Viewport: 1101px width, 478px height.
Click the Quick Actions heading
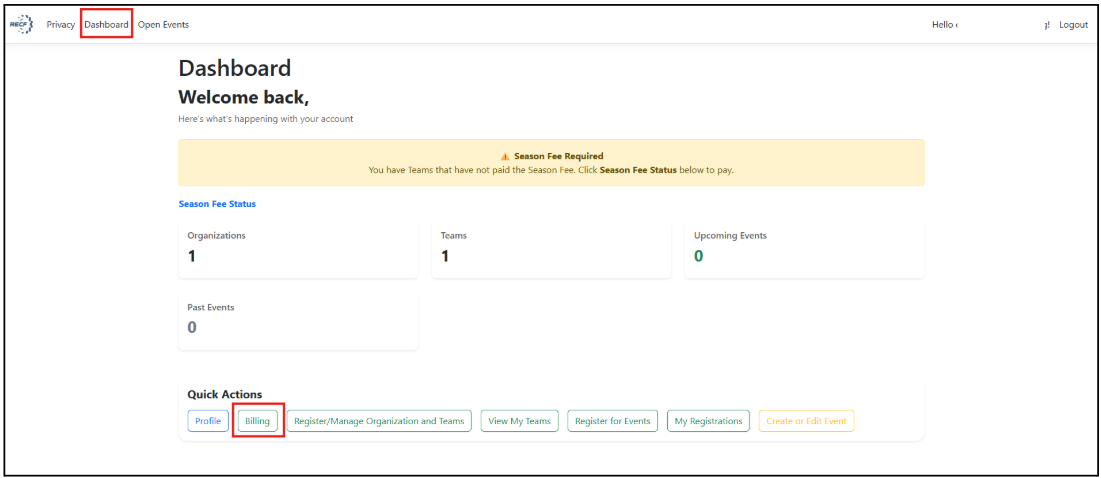click(x=225, y=395)
